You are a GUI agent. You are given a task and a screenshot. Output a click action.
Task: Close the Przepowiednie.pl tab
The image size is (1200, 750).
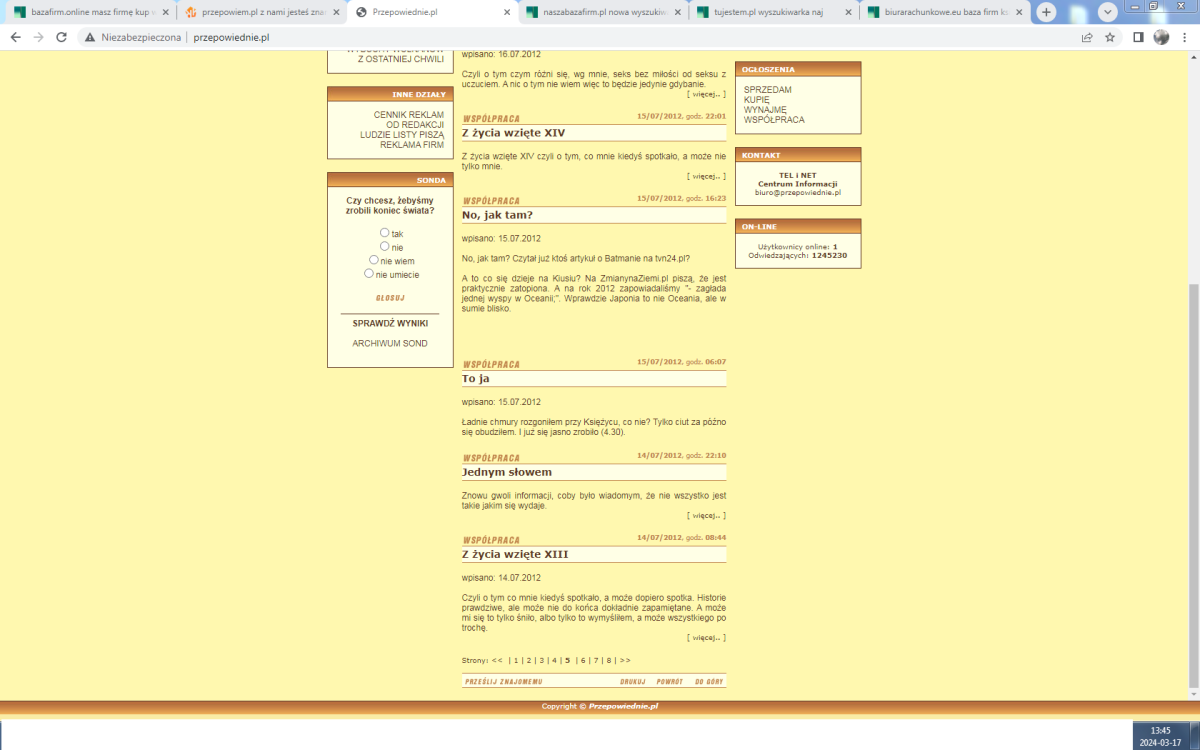coord(504,13)
